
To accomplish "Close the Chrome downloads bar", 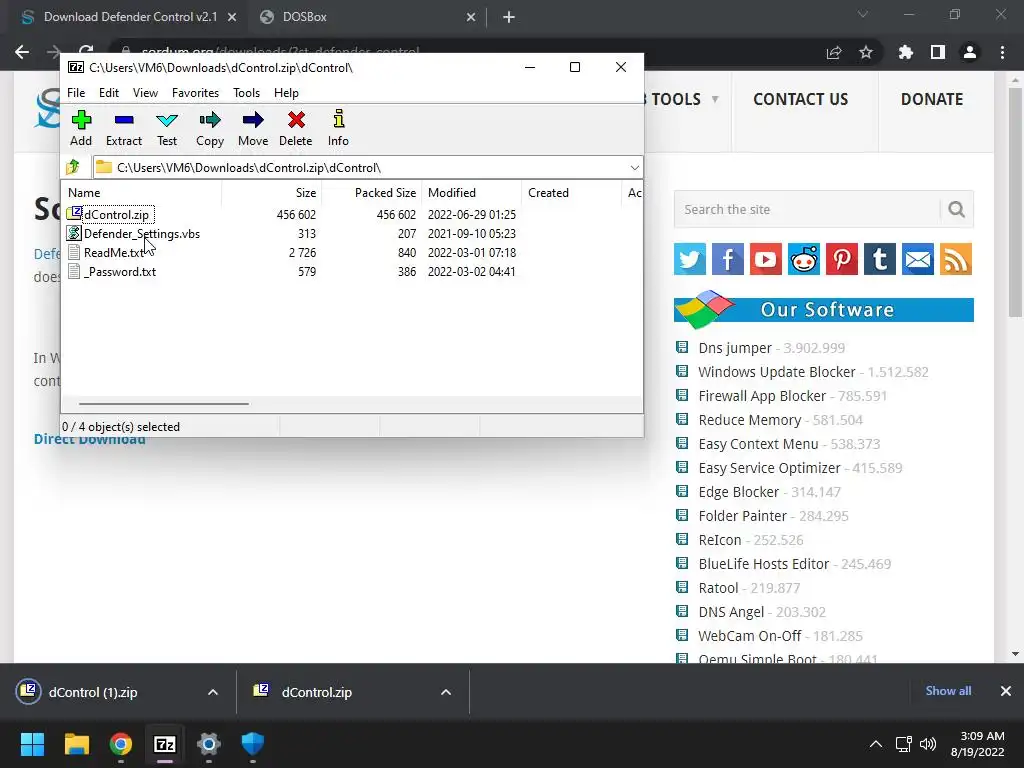I will [x=1006, y=691].
